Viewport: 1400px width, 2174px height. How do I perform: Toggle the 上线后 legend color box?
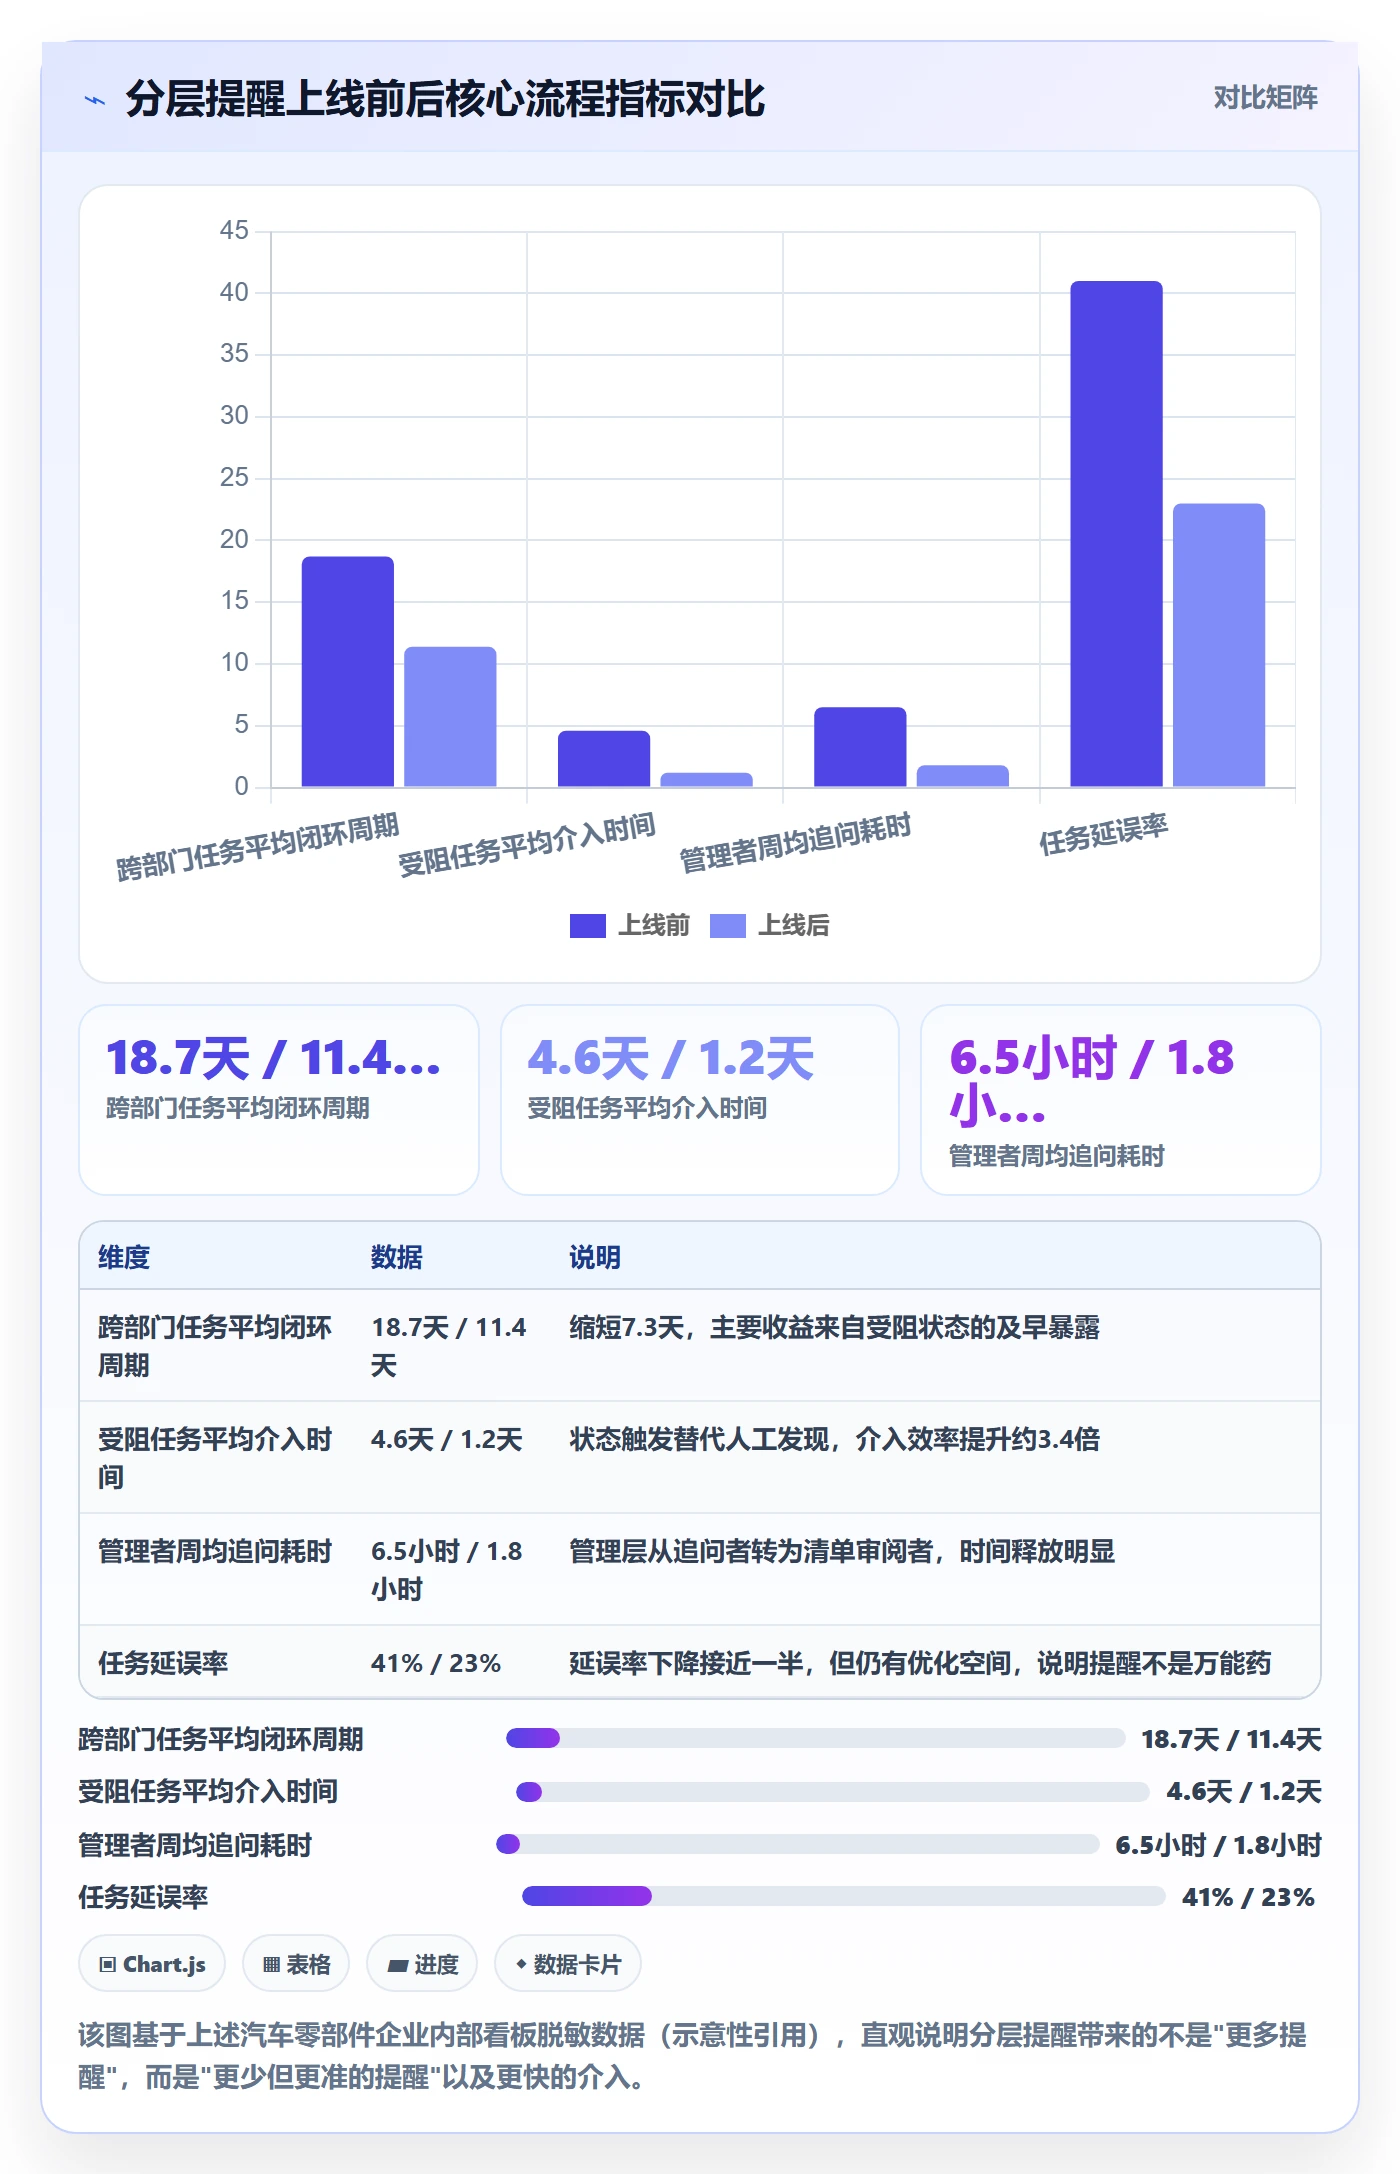point(727,925)
